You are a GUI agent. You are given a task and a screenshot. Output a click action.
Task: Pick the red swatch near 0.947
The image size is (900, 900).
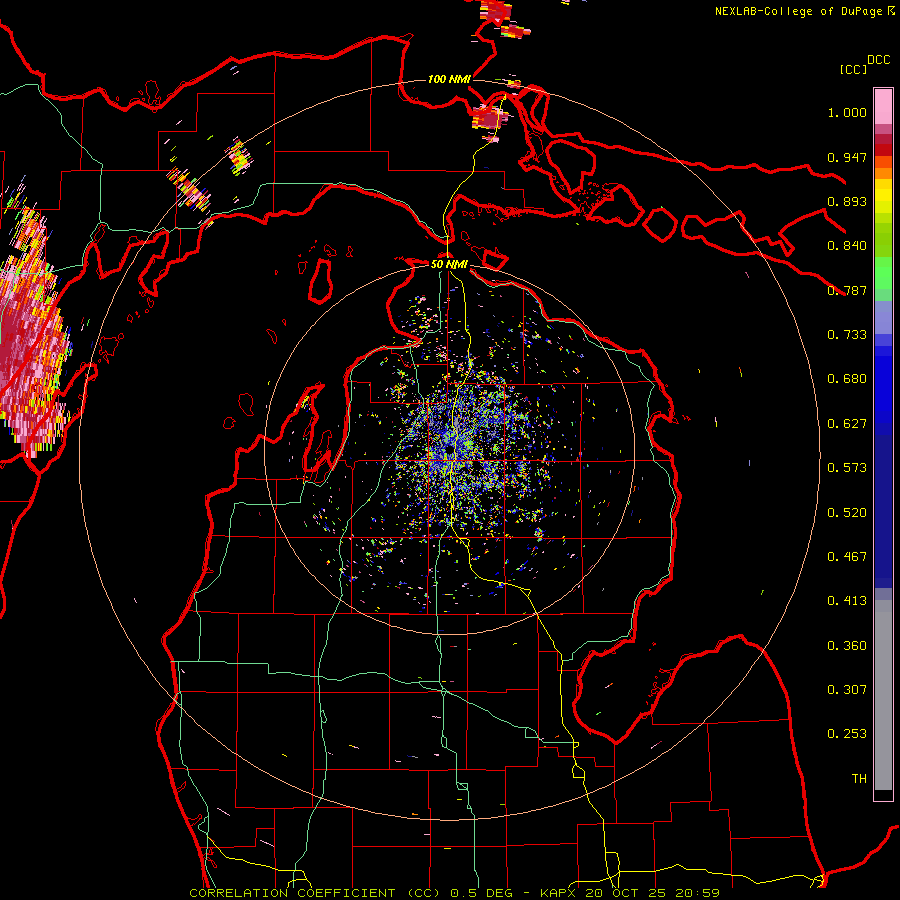pyautogui.click(x=883, y=150)
